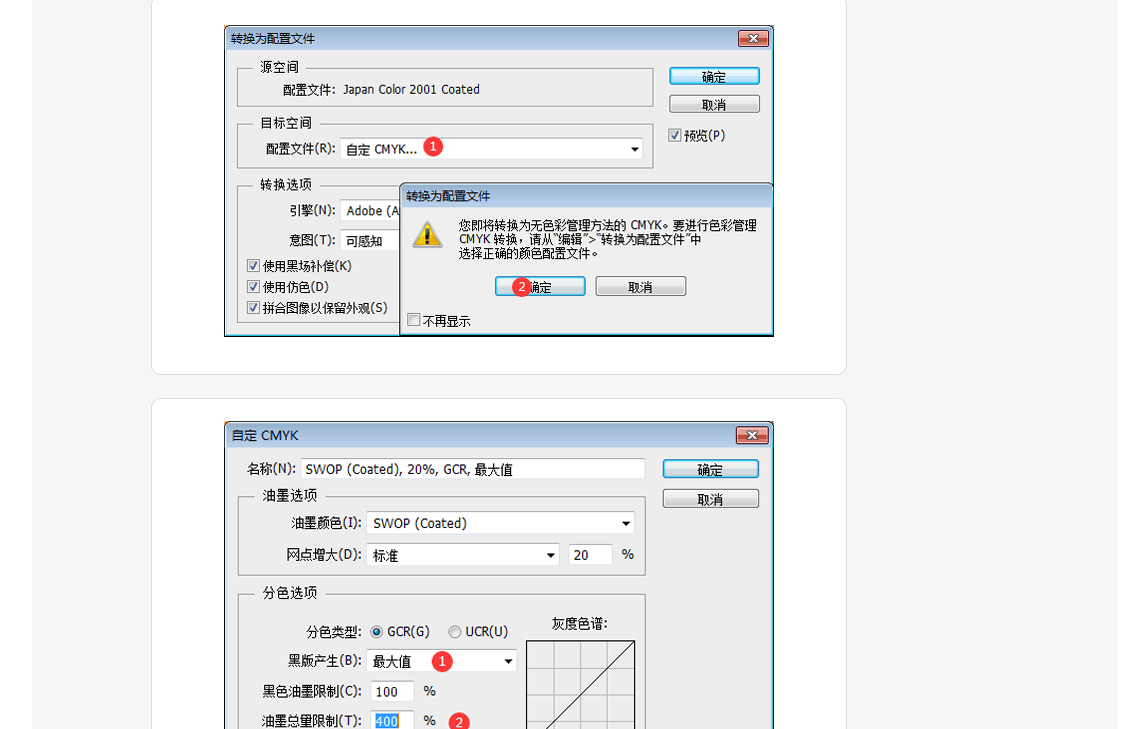The width and height of the screenshot is (1146, 729).
Task: Disable the 预览 preview checkbox
Action: (675, 135)
